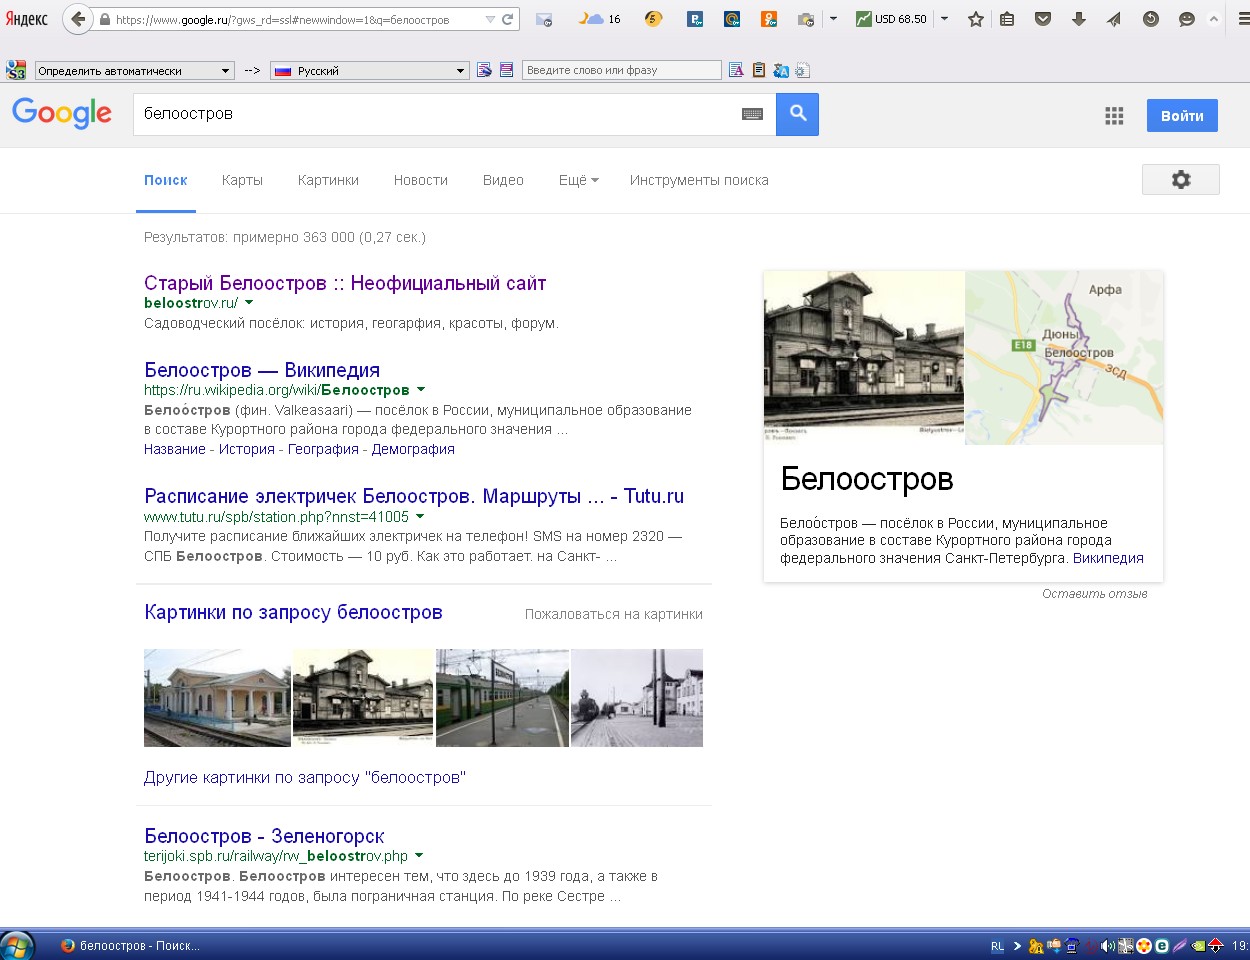This screenshot has height=960, width=1250.
Task: Bookmark this page with the star icon
Action: 975,19
